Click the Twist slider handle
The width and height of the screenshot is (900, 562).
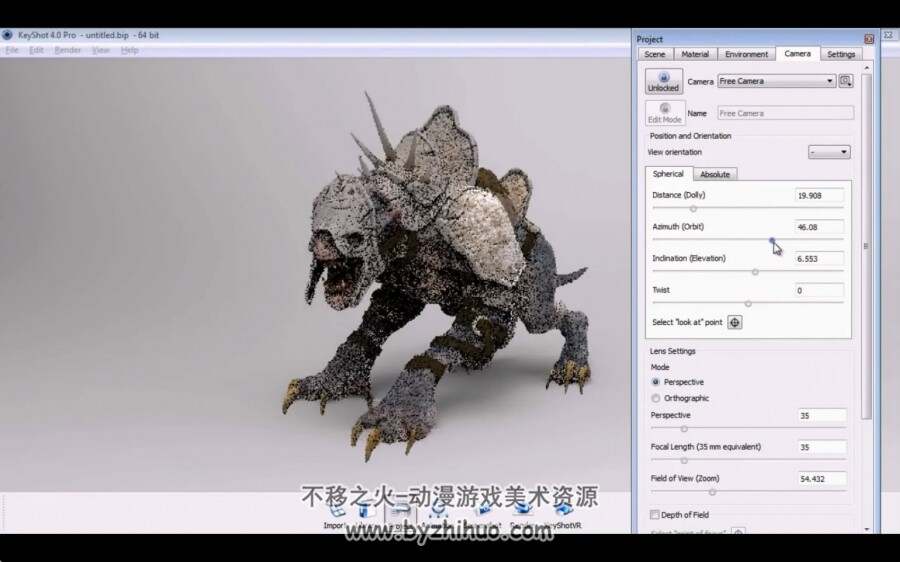[x=748, y=303]
